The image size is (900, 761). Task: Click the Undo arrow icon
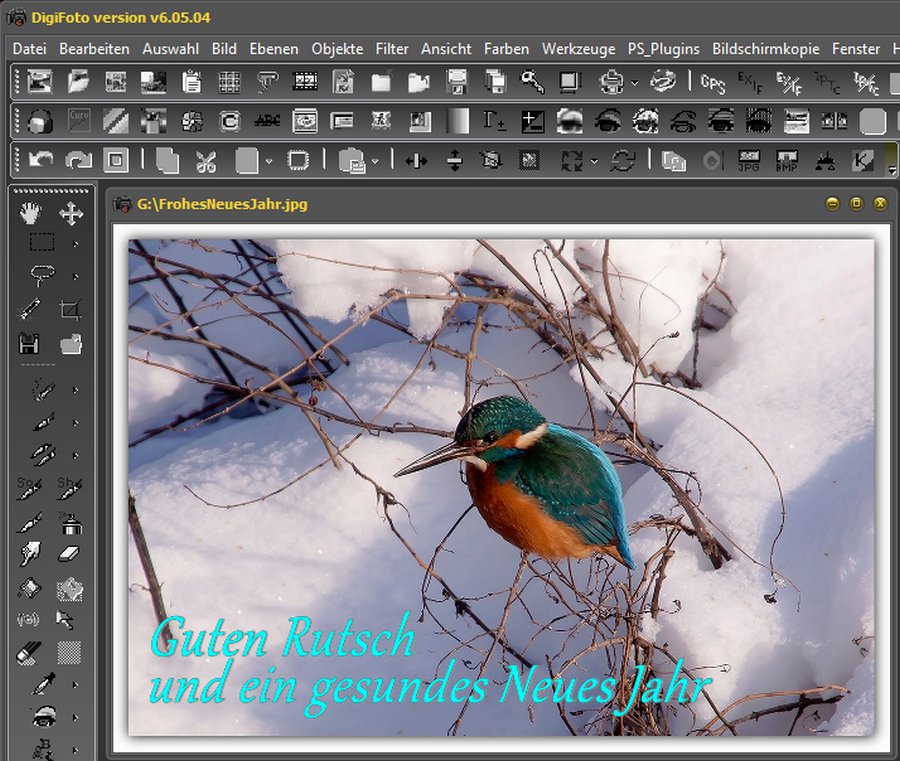[x=40, y=160]
